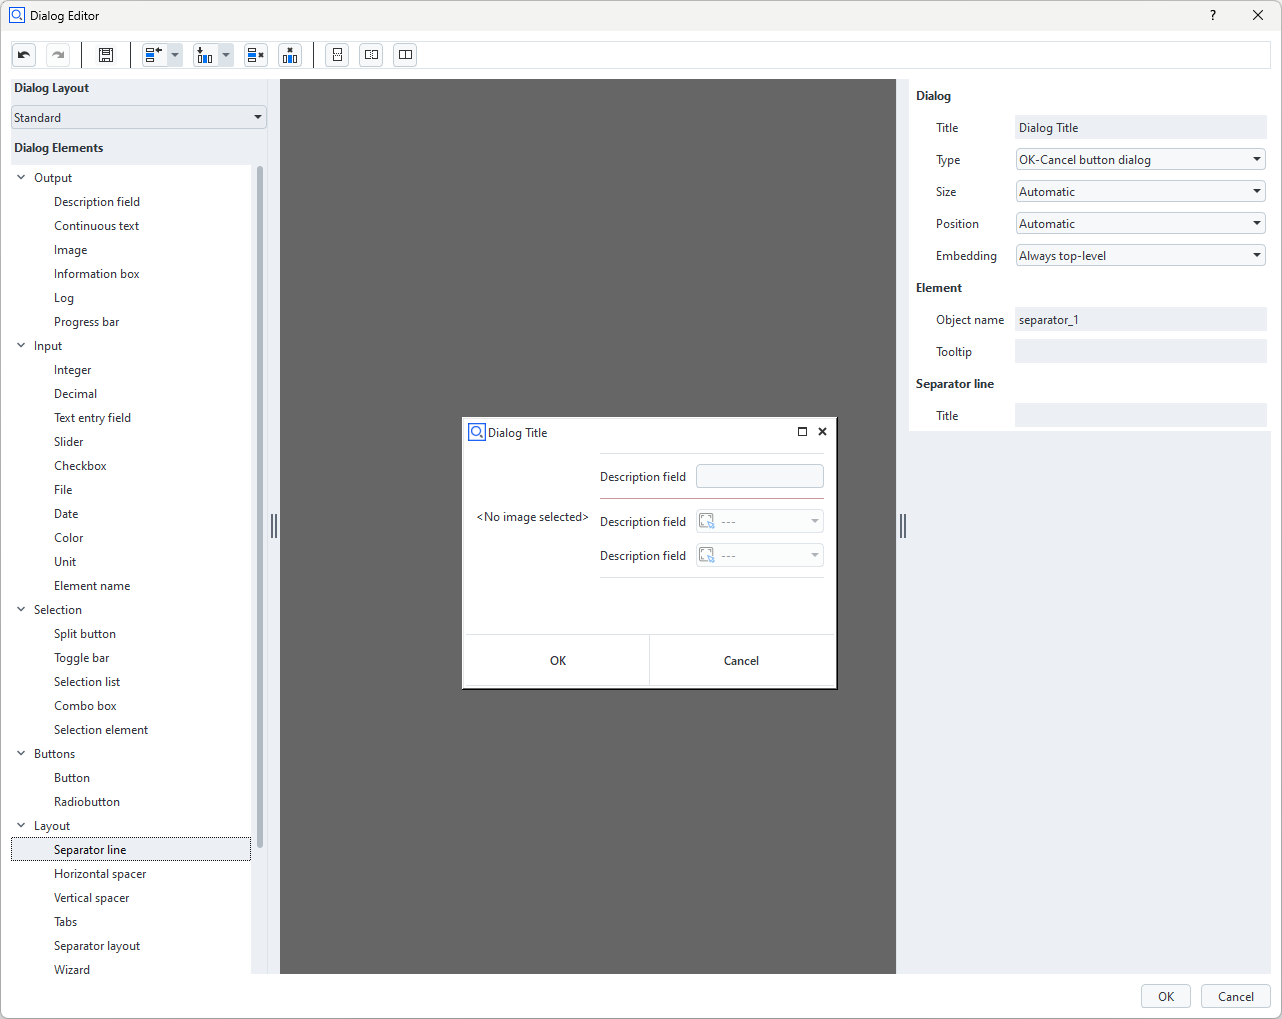Click the Tooltip input field
The image size is (1282, 1019).
1141,351
